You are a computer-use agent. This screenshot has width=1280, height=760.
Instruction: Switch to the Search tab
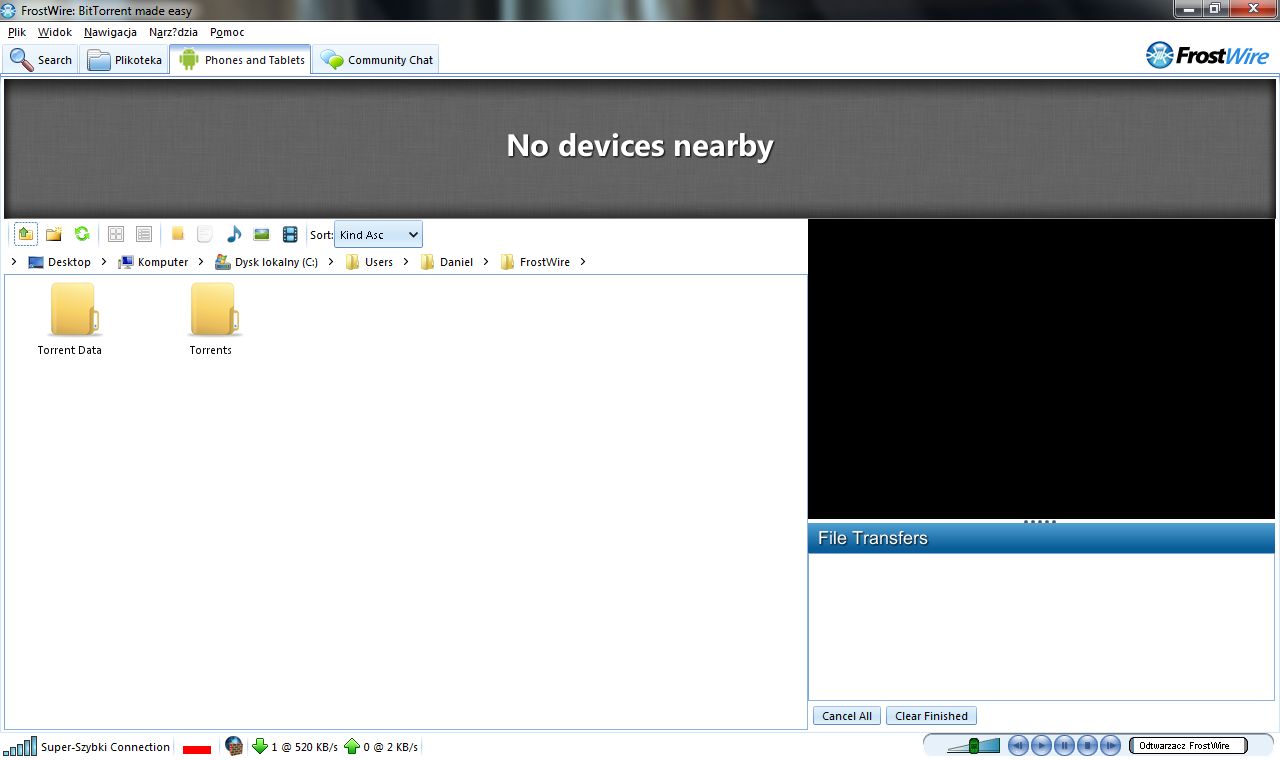coord(41,60)
